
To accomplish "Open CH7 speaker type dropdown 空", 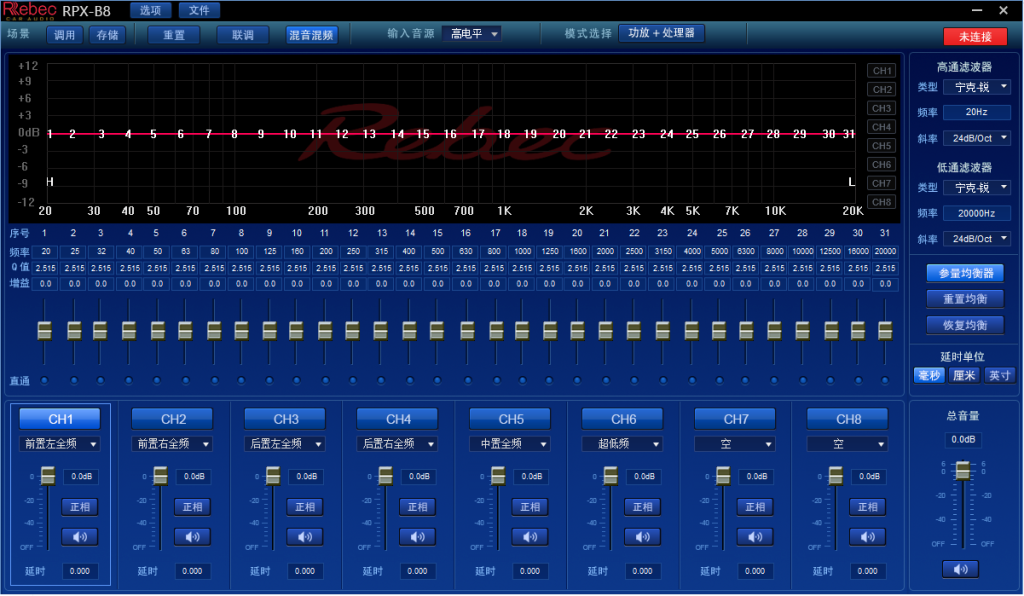I will click(x=735, y=444).
